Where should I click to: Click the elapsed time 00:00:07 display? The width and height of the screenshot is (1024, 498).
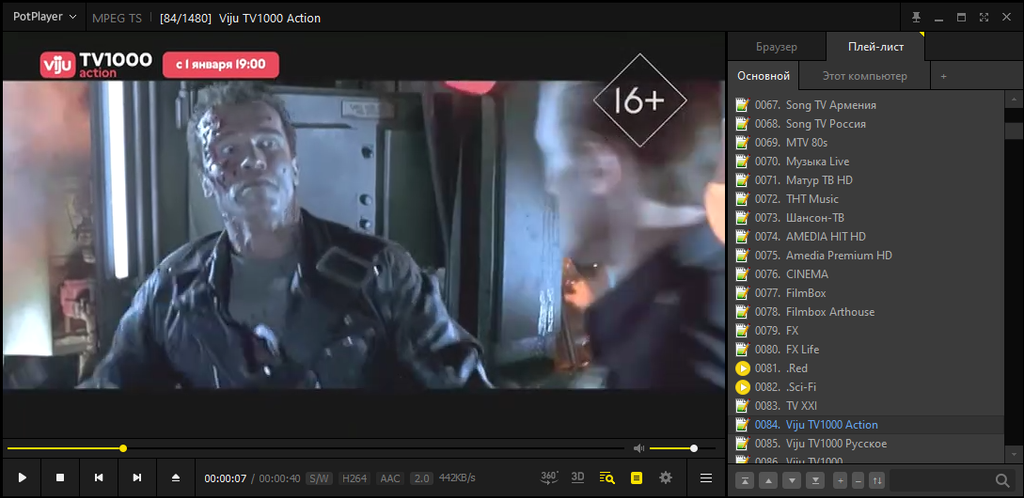click(225, 478)
